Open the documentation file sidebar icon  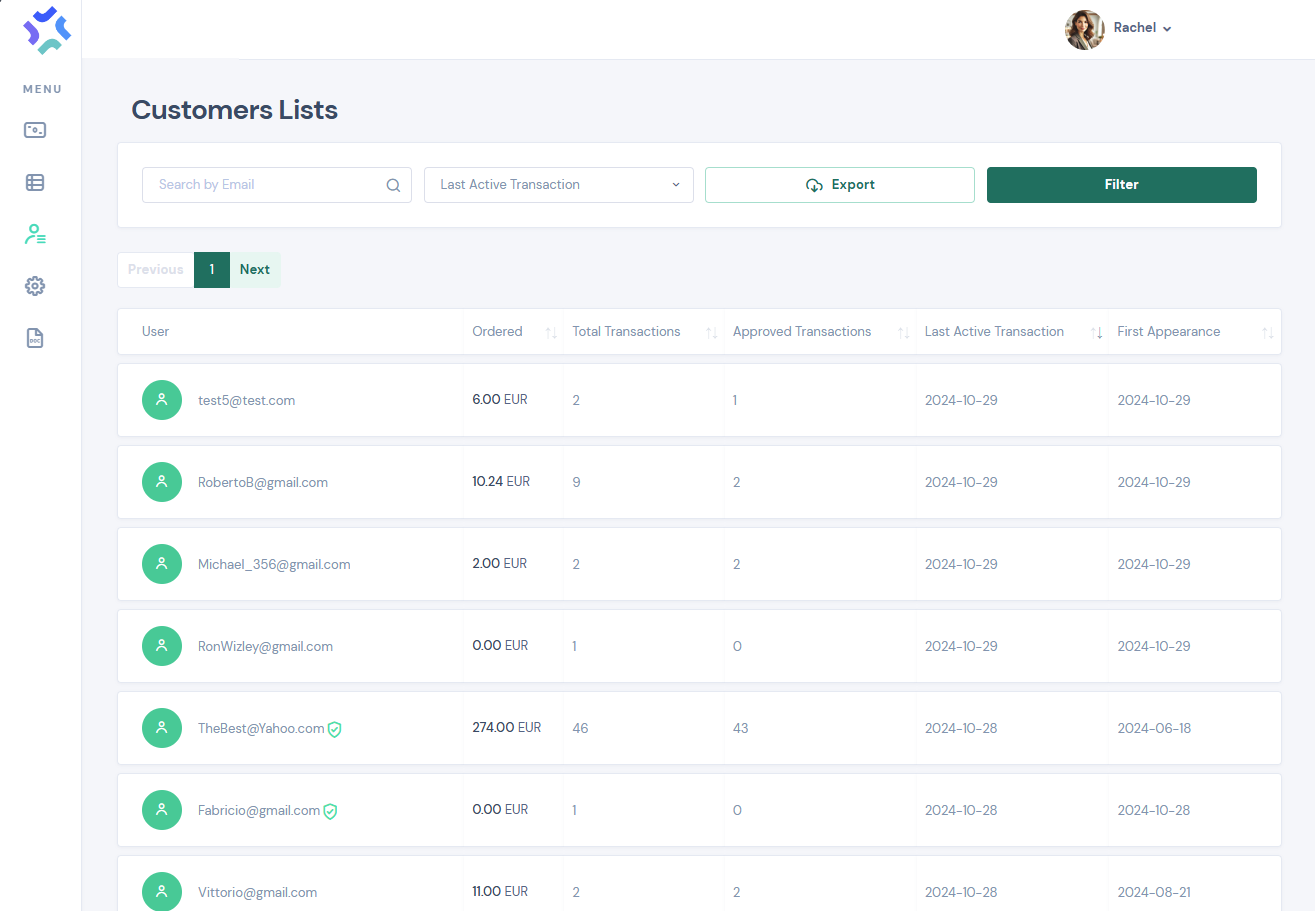click(35, 338)
